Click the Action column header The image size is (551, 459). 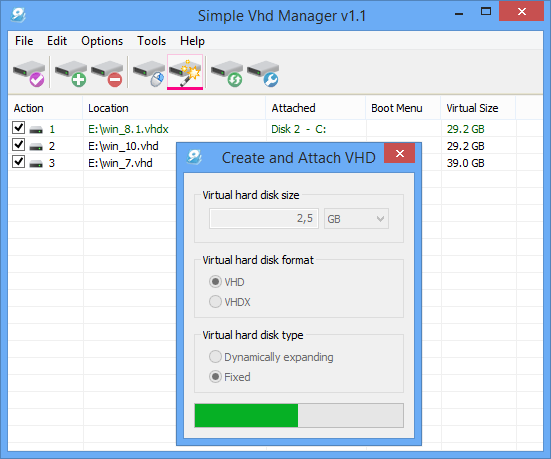(x=45, y=108)
